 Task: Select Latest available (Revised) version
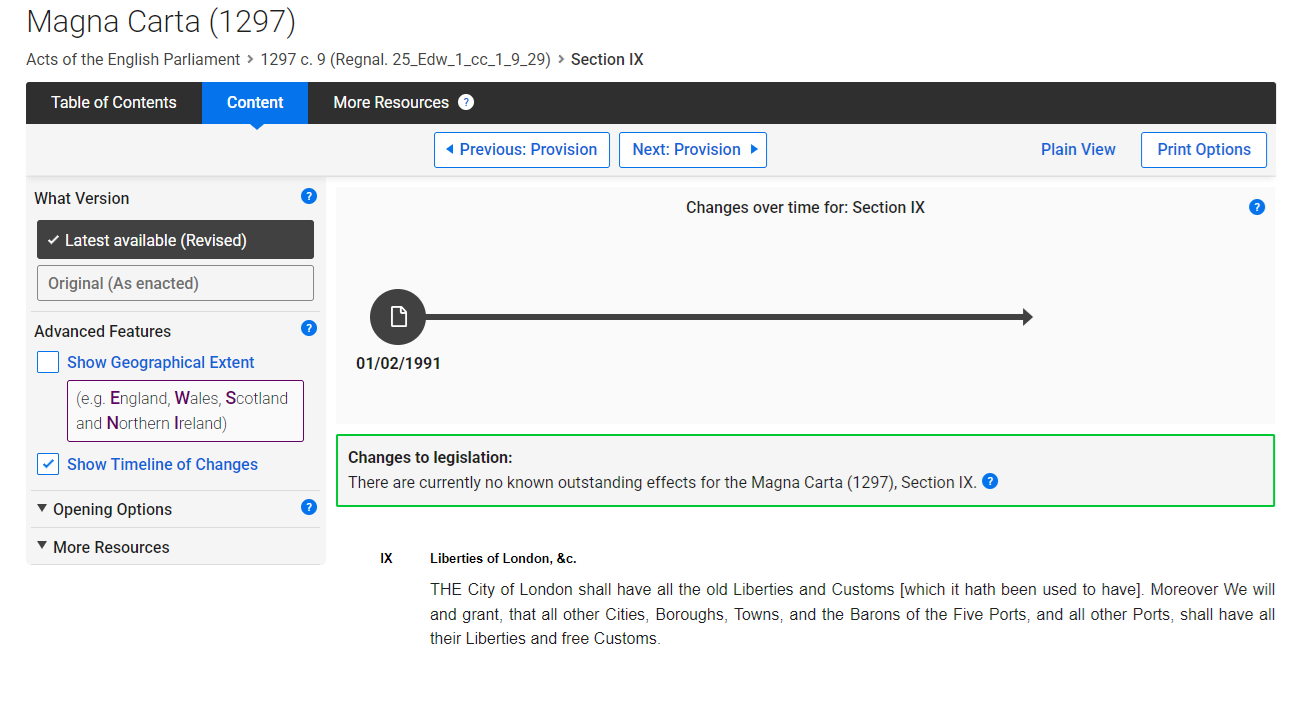coord(175,240)
